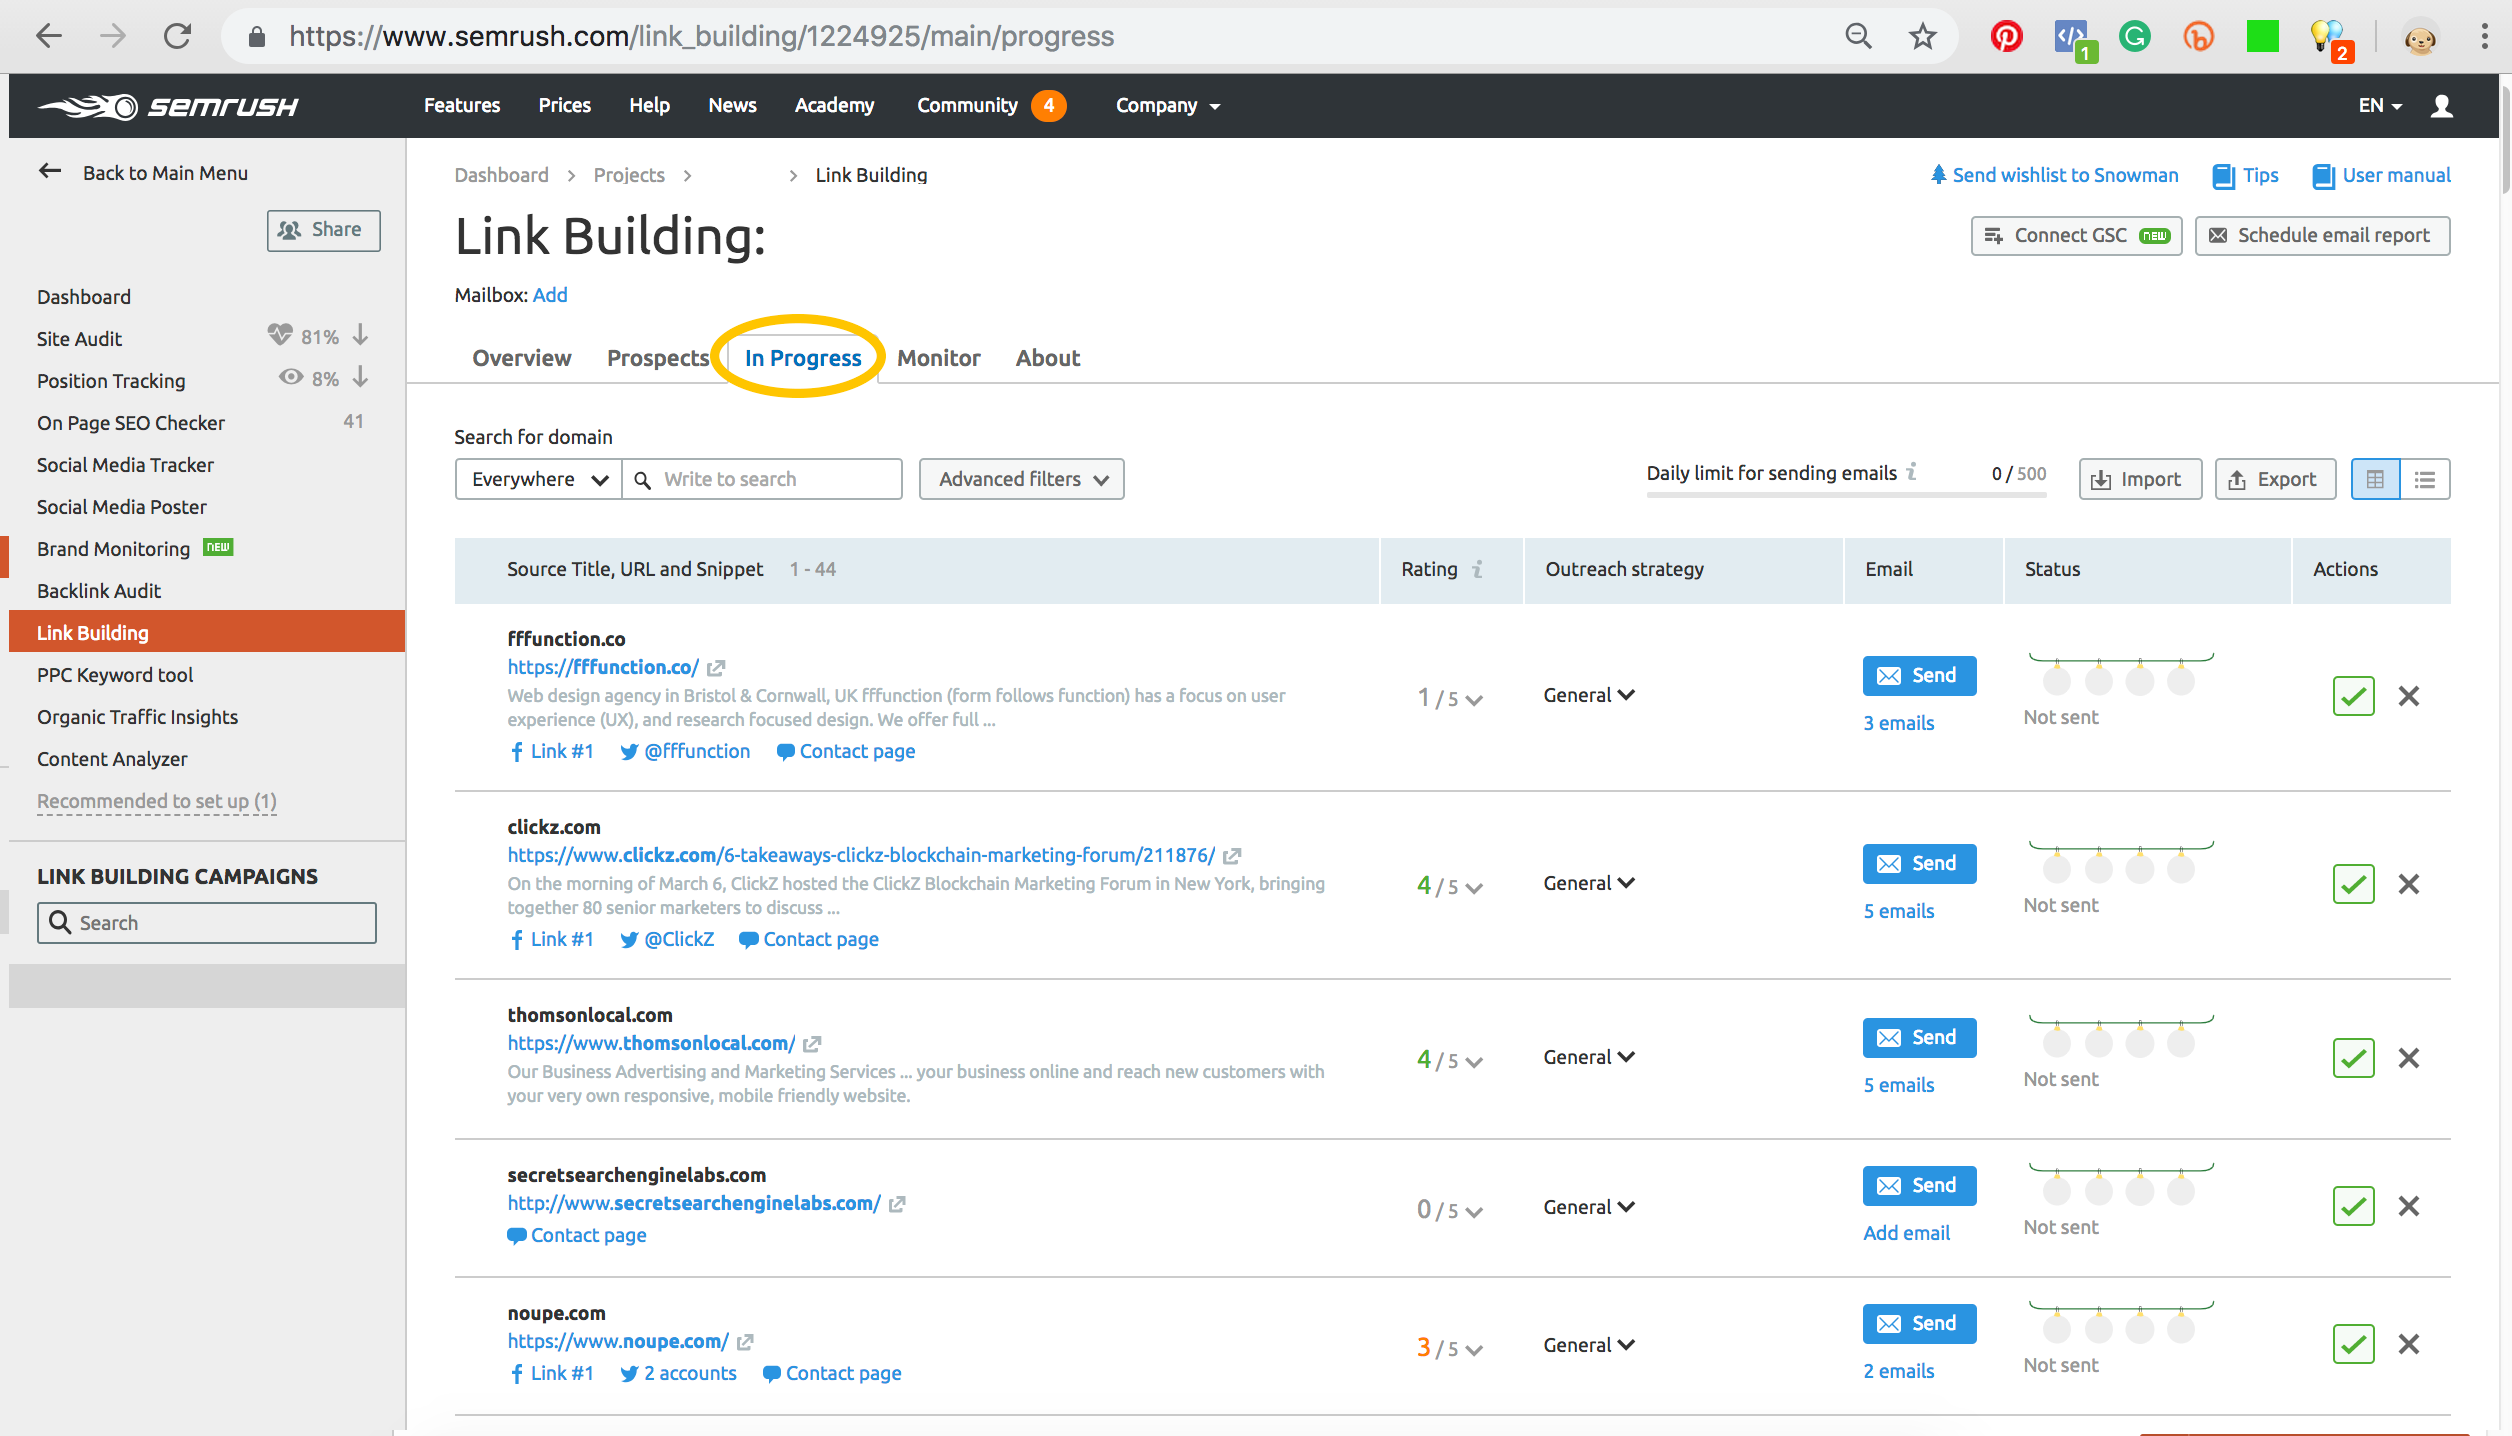Mark secretsearchenginelabs.com done with green check

[2354, 1206]
